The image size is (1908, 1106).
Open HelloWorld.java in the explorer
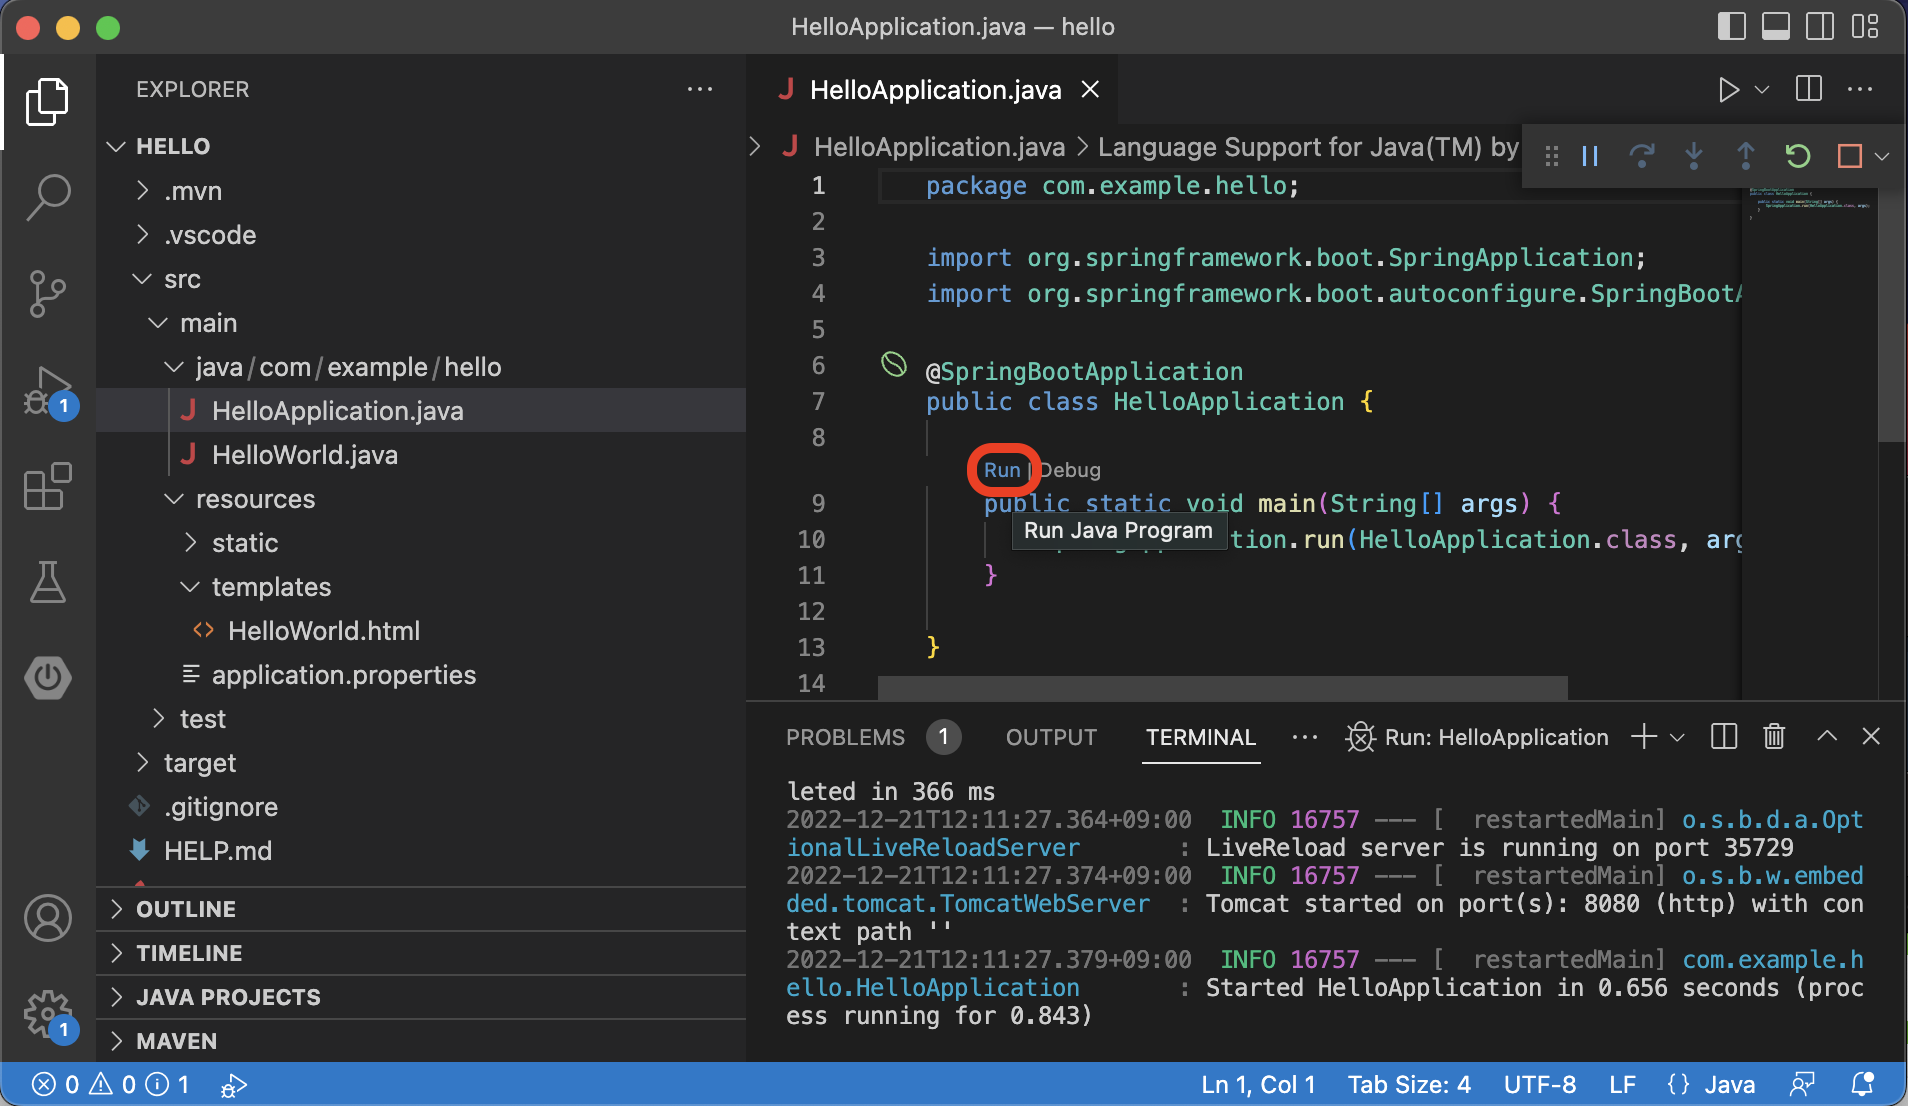pos(421,454)
